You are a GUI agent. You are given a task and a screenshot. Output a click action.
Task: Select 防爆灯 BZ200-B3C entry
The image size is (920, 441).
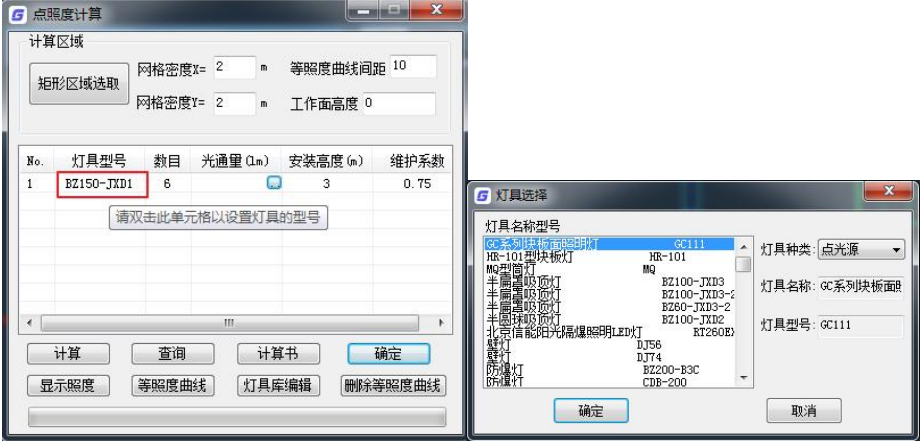[x=610, y=370]
